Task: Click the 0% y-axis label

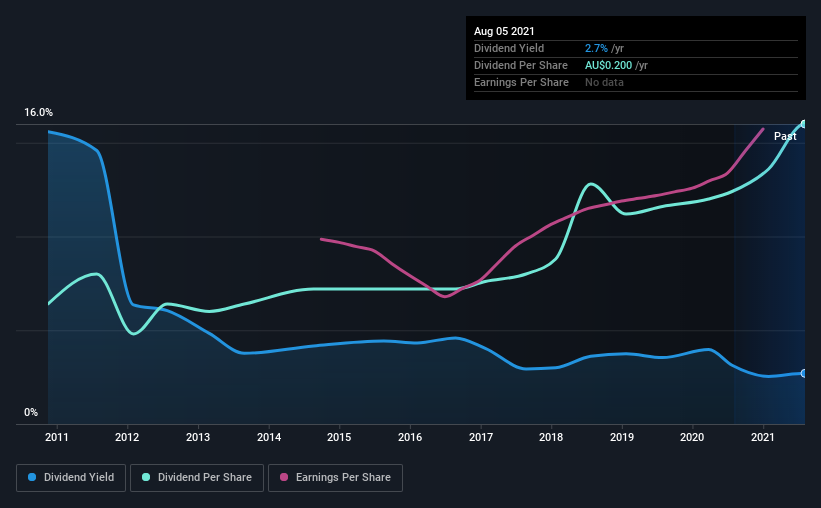Action: pyautogui.click(x=31, y=413)
